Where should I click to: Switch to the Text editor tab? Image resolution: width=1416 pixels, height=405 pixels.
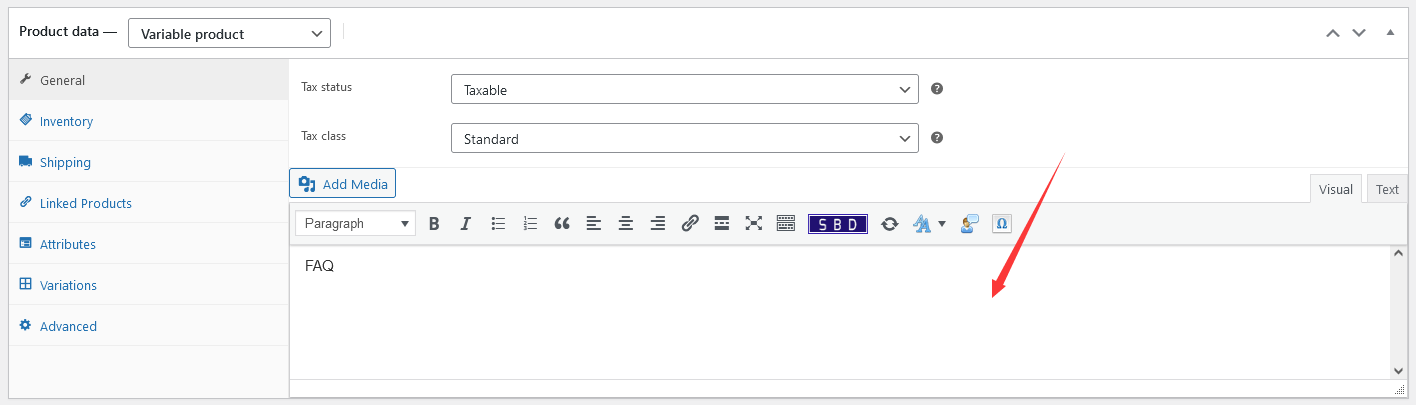coord(1387,189)
